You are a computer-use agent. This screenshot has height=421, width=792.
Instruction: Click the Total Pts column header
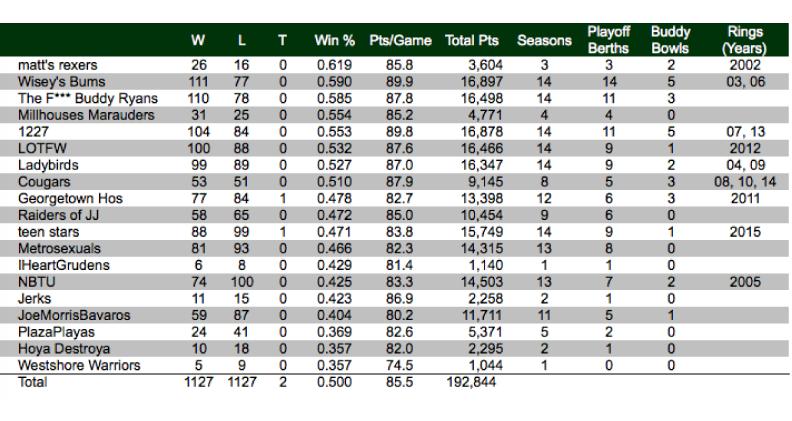click(x=472, y=40)
